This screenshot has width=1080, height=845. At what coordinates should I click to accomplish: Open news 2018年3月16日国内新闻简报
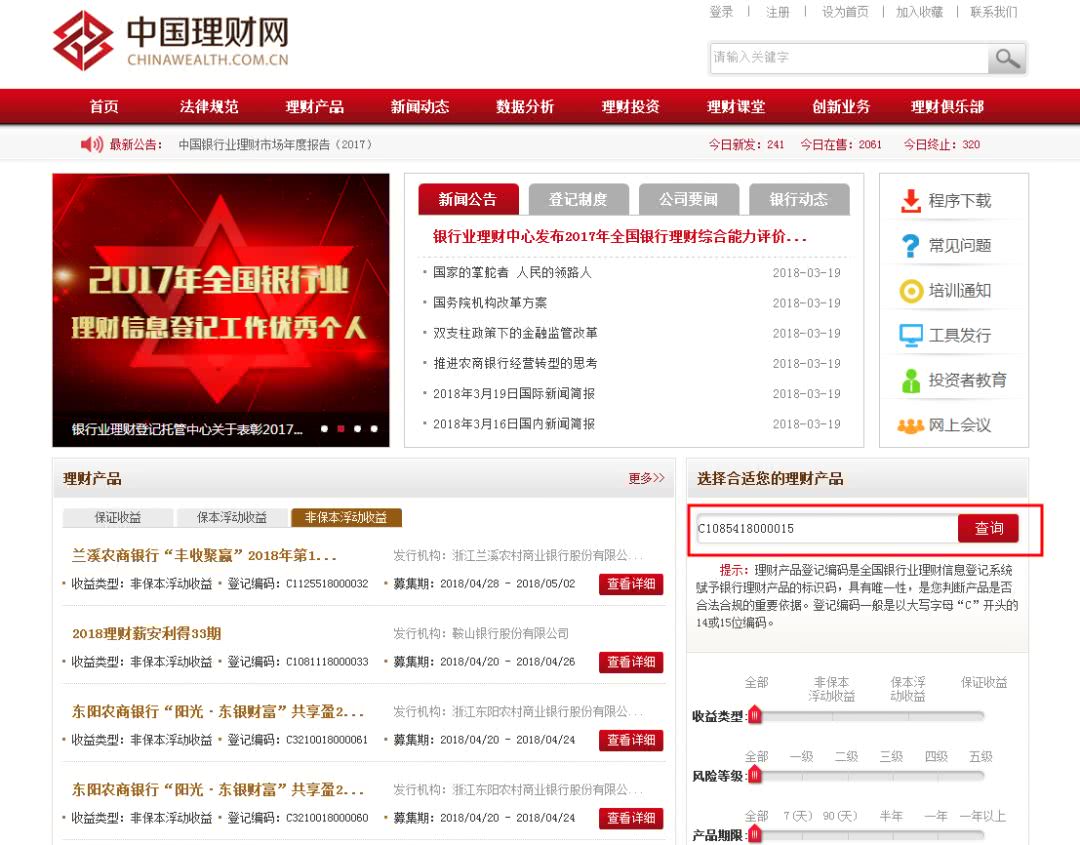514,424
